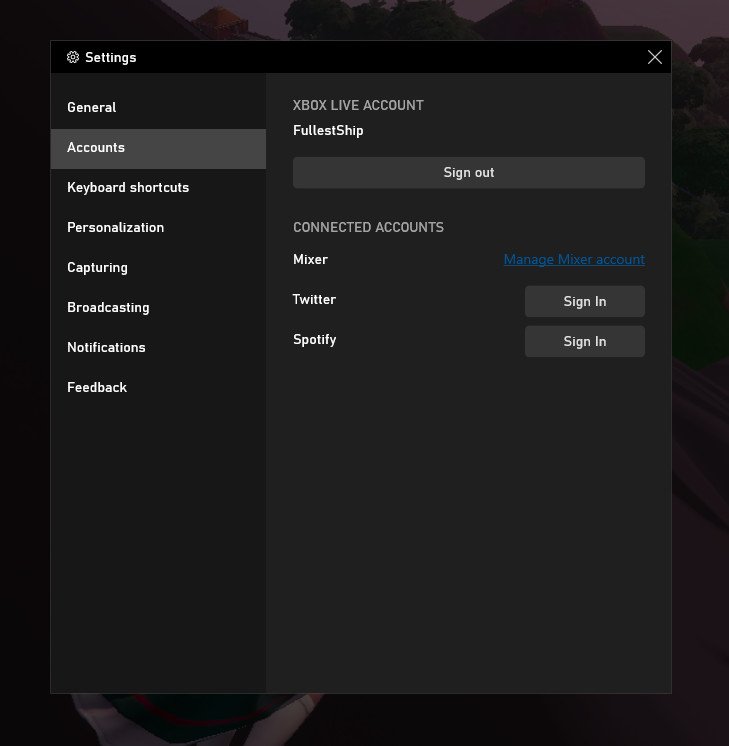Open the Feedback section
The image size is (729, 746).
click(x=158, y=387)
